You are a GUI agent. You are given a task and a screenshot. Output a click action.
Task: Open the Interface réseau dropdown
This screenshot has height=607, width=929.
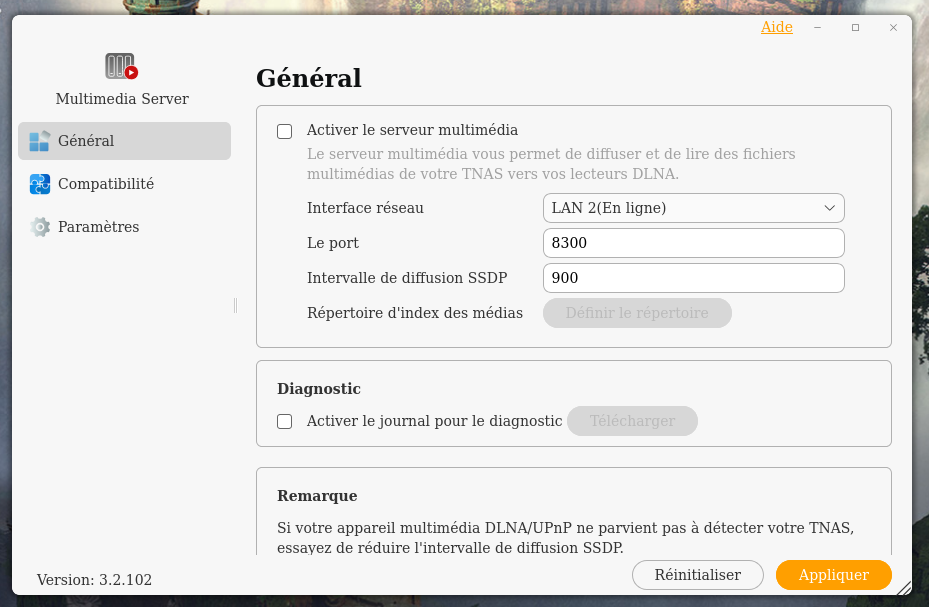click(693, 208)
